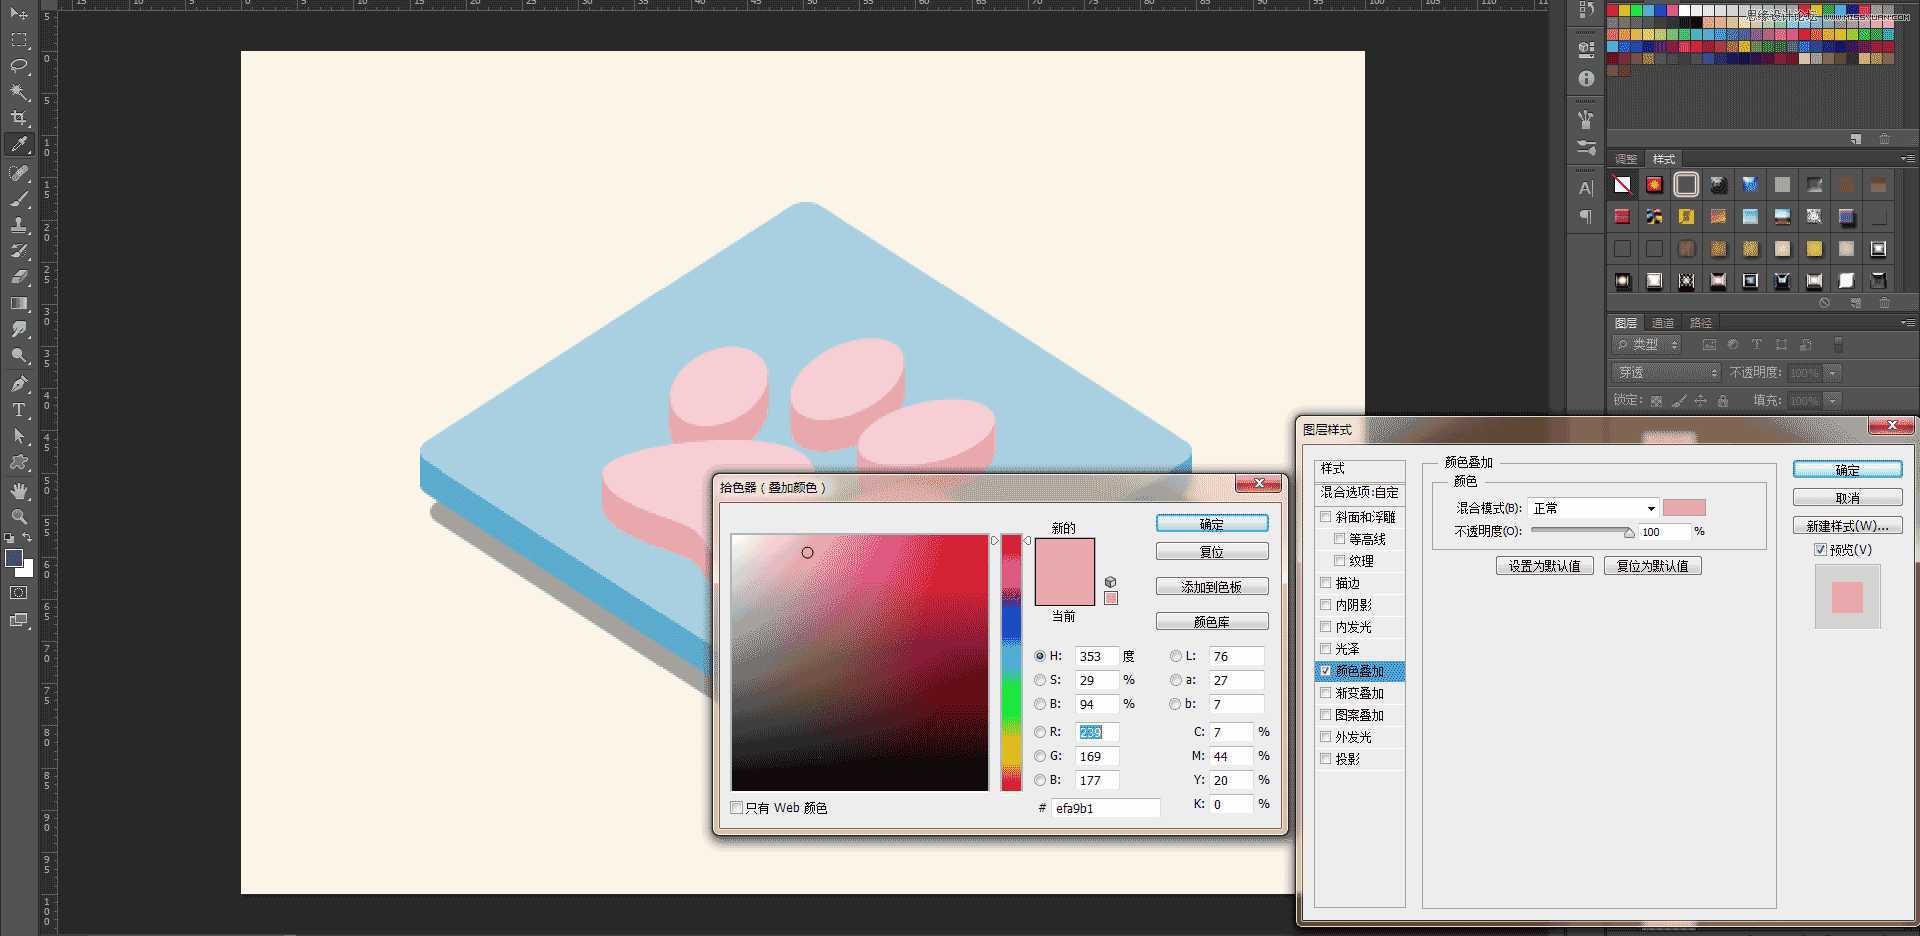The width and height of the screenshot is (1920, 936).
Task: Pick the Clone Stamp tool
Action: 20,225
